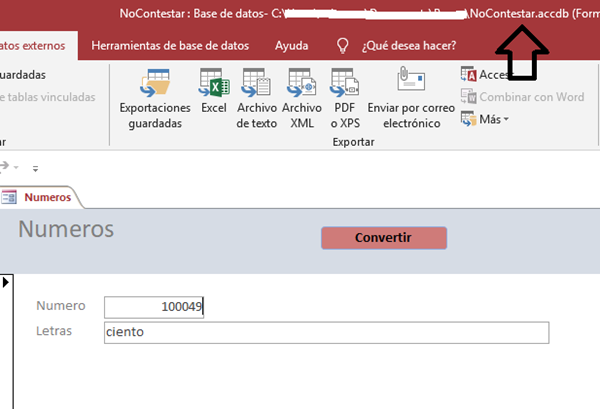Image resolution: width=600 pixels, height=409 pixels.
Task: Open the quick access toolbar customize arrow
Action: point(36,168)
